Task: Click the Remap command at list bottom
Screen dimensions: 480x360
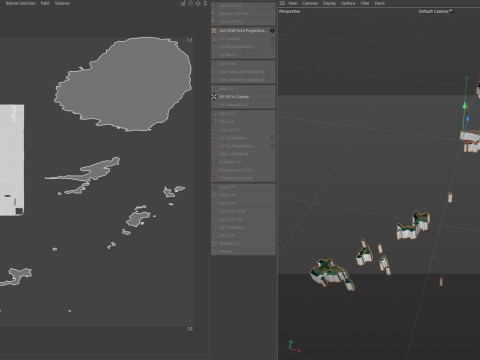Action: (x=243, y=251)
